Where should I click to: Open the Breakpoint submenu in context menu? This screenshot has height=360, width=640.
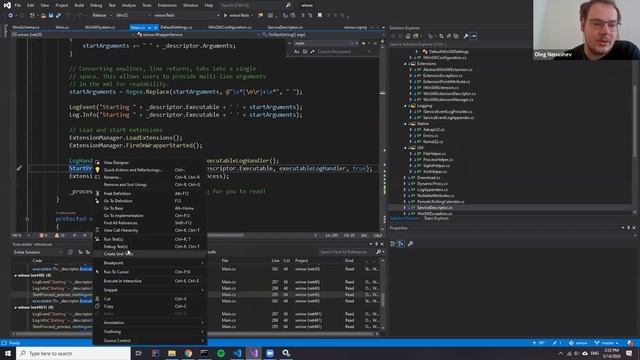click(149, 263)
